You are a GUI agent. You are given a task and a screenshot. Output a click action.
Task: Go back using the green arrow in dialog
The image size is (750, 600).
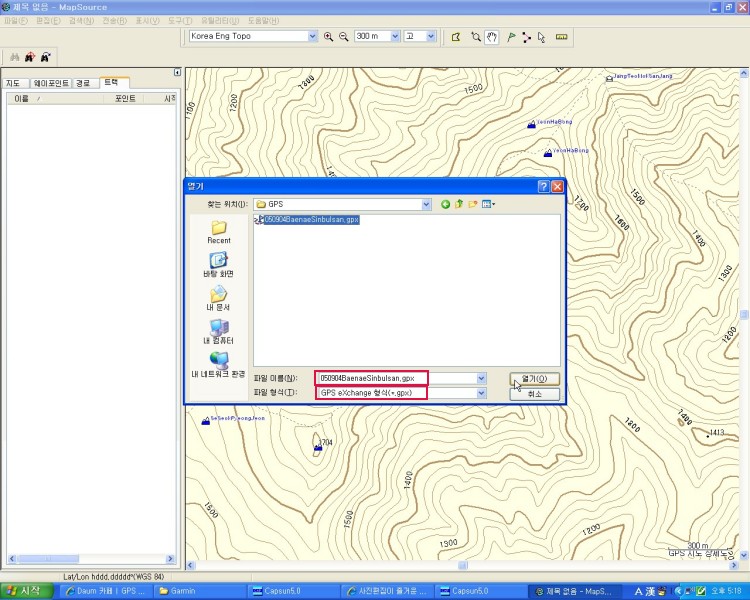click(445, 204)
